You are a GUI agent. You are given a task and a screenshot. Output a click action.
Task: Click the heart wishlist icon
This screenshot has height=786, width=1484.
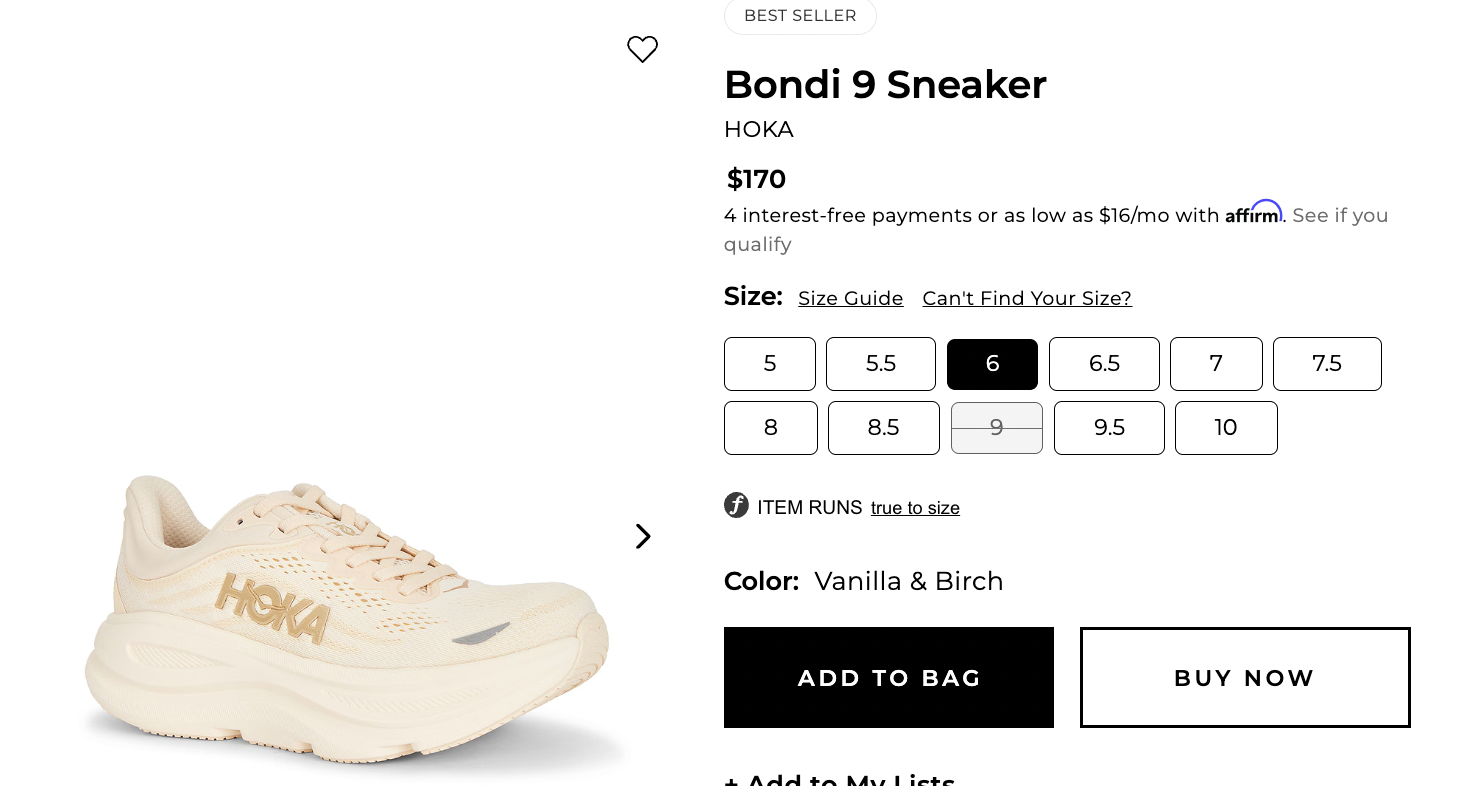642,49
